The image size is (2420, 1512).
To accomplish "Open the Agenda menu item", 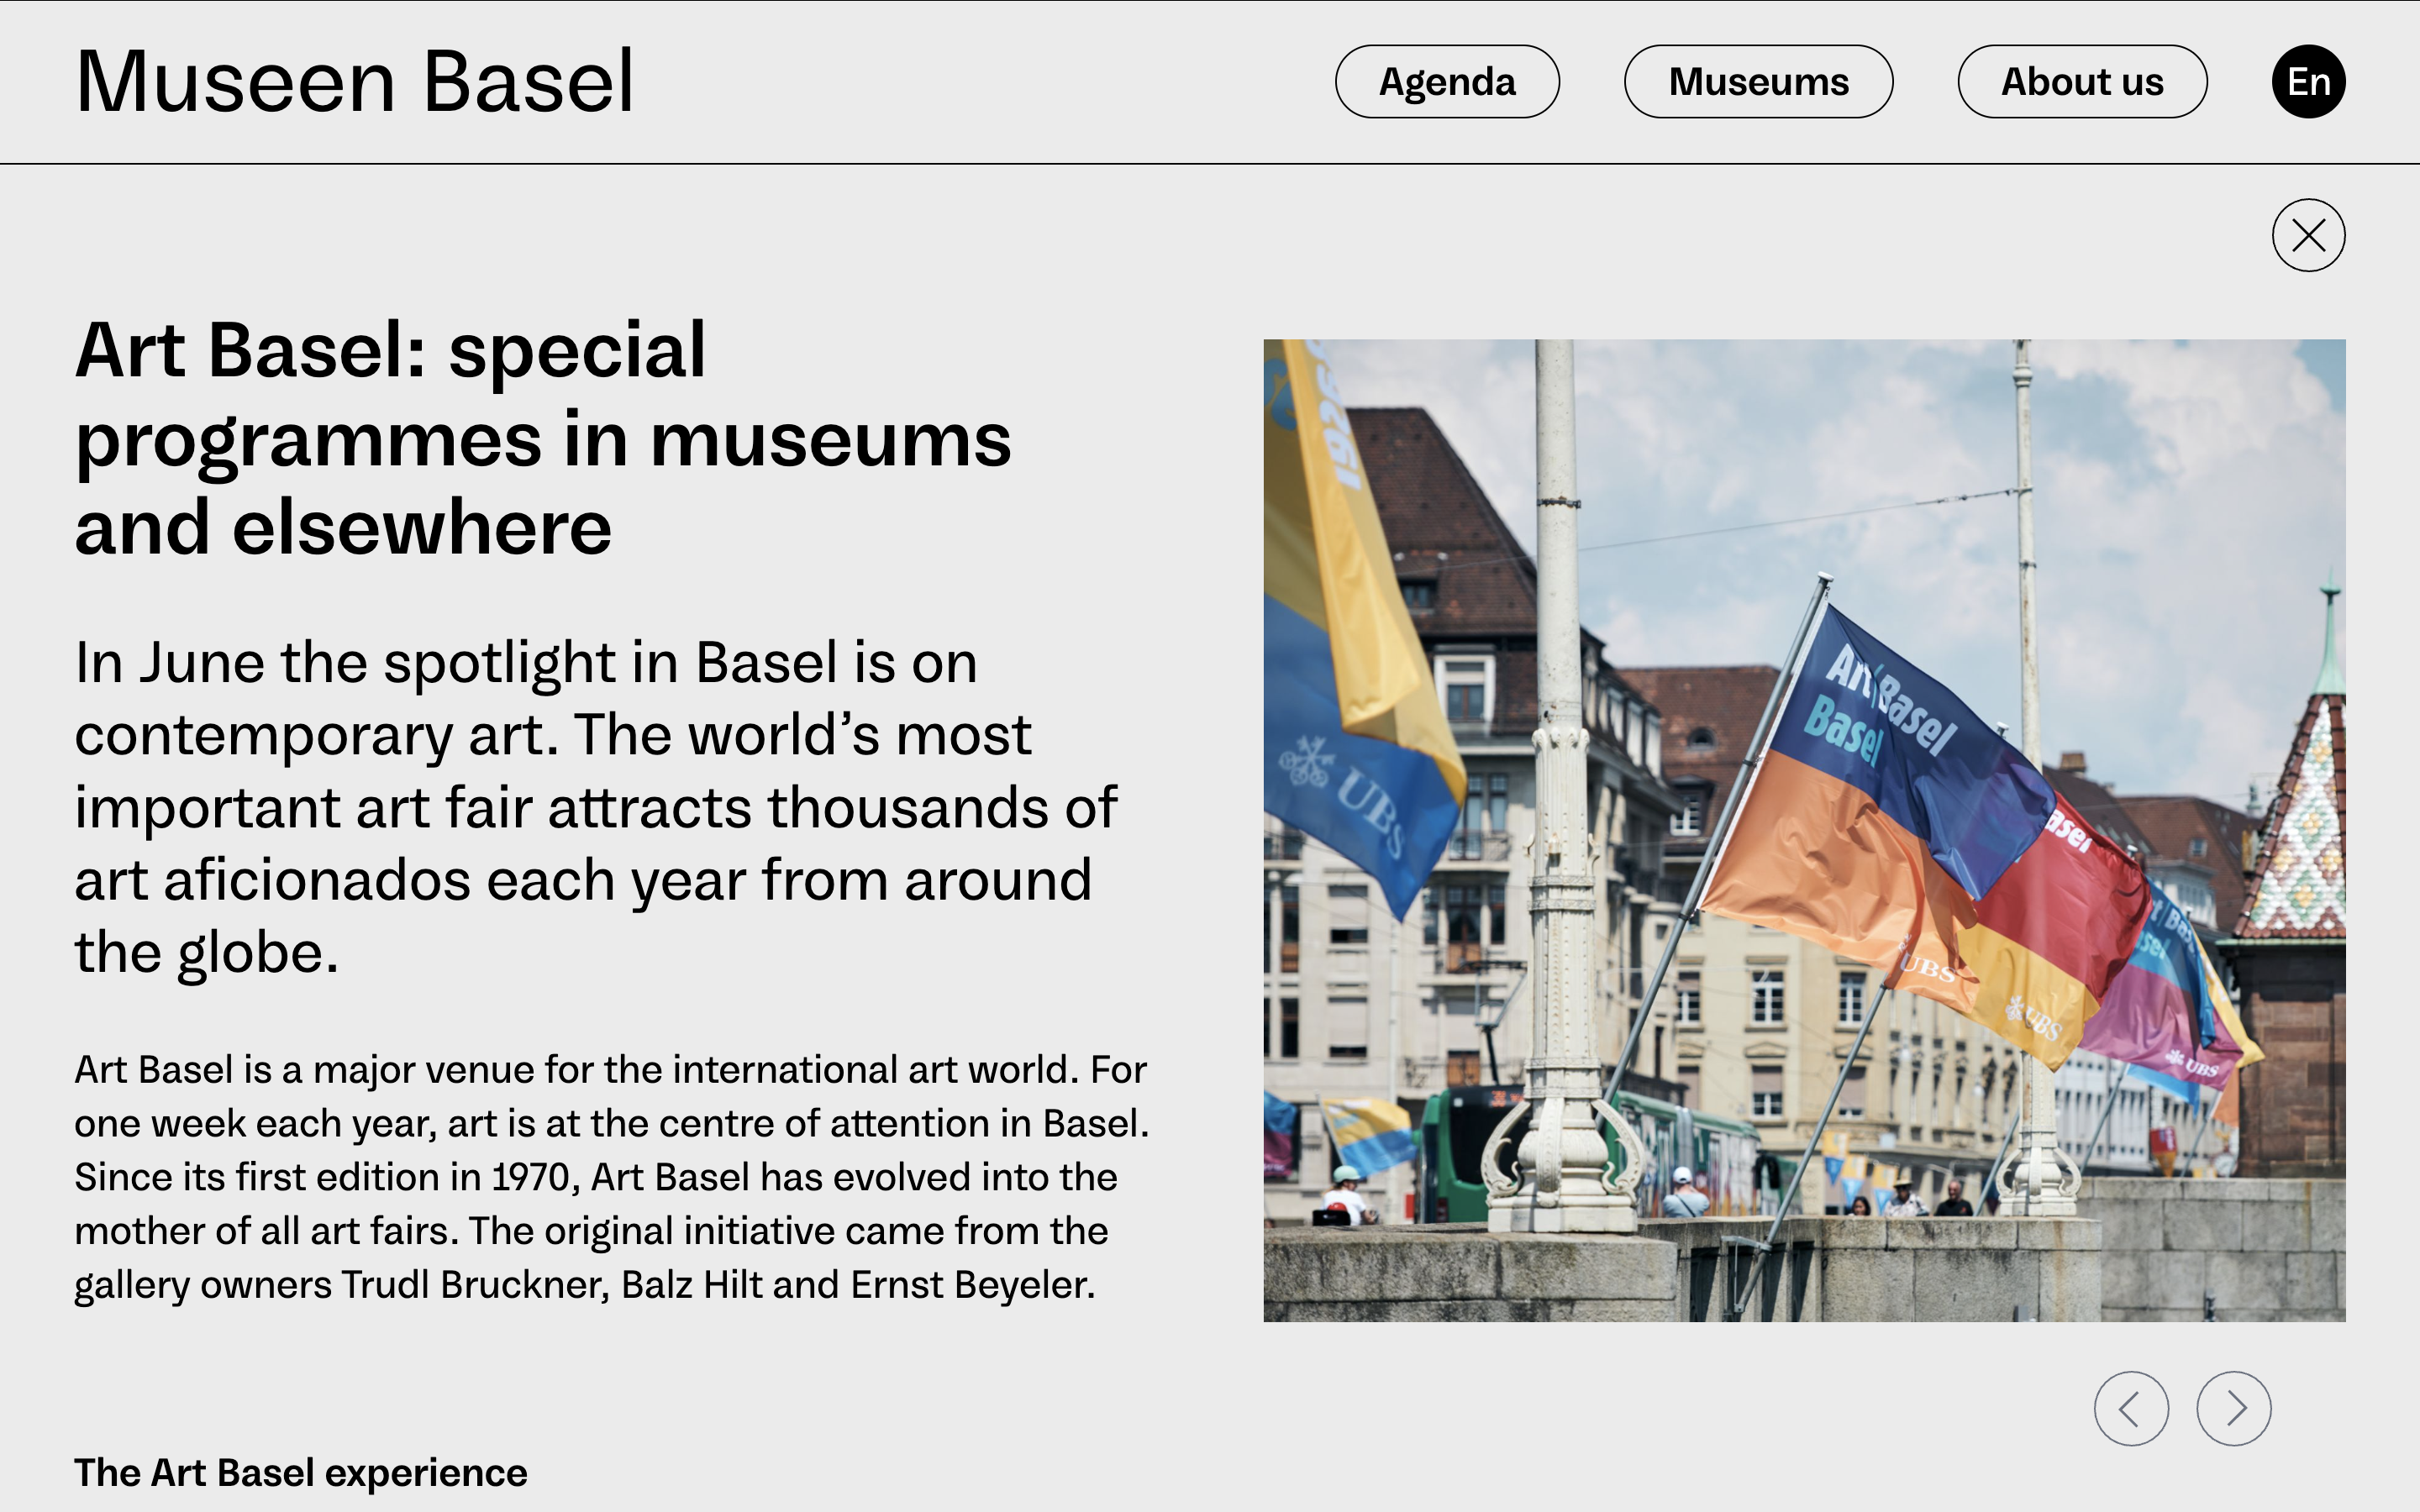I will (x=1446, y=82).
